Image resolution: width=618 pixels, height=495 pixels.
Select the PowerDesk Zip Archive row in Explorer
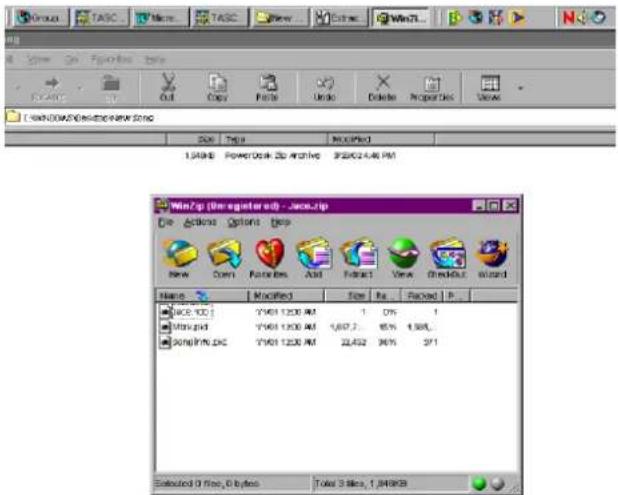[x=290, y=156]
